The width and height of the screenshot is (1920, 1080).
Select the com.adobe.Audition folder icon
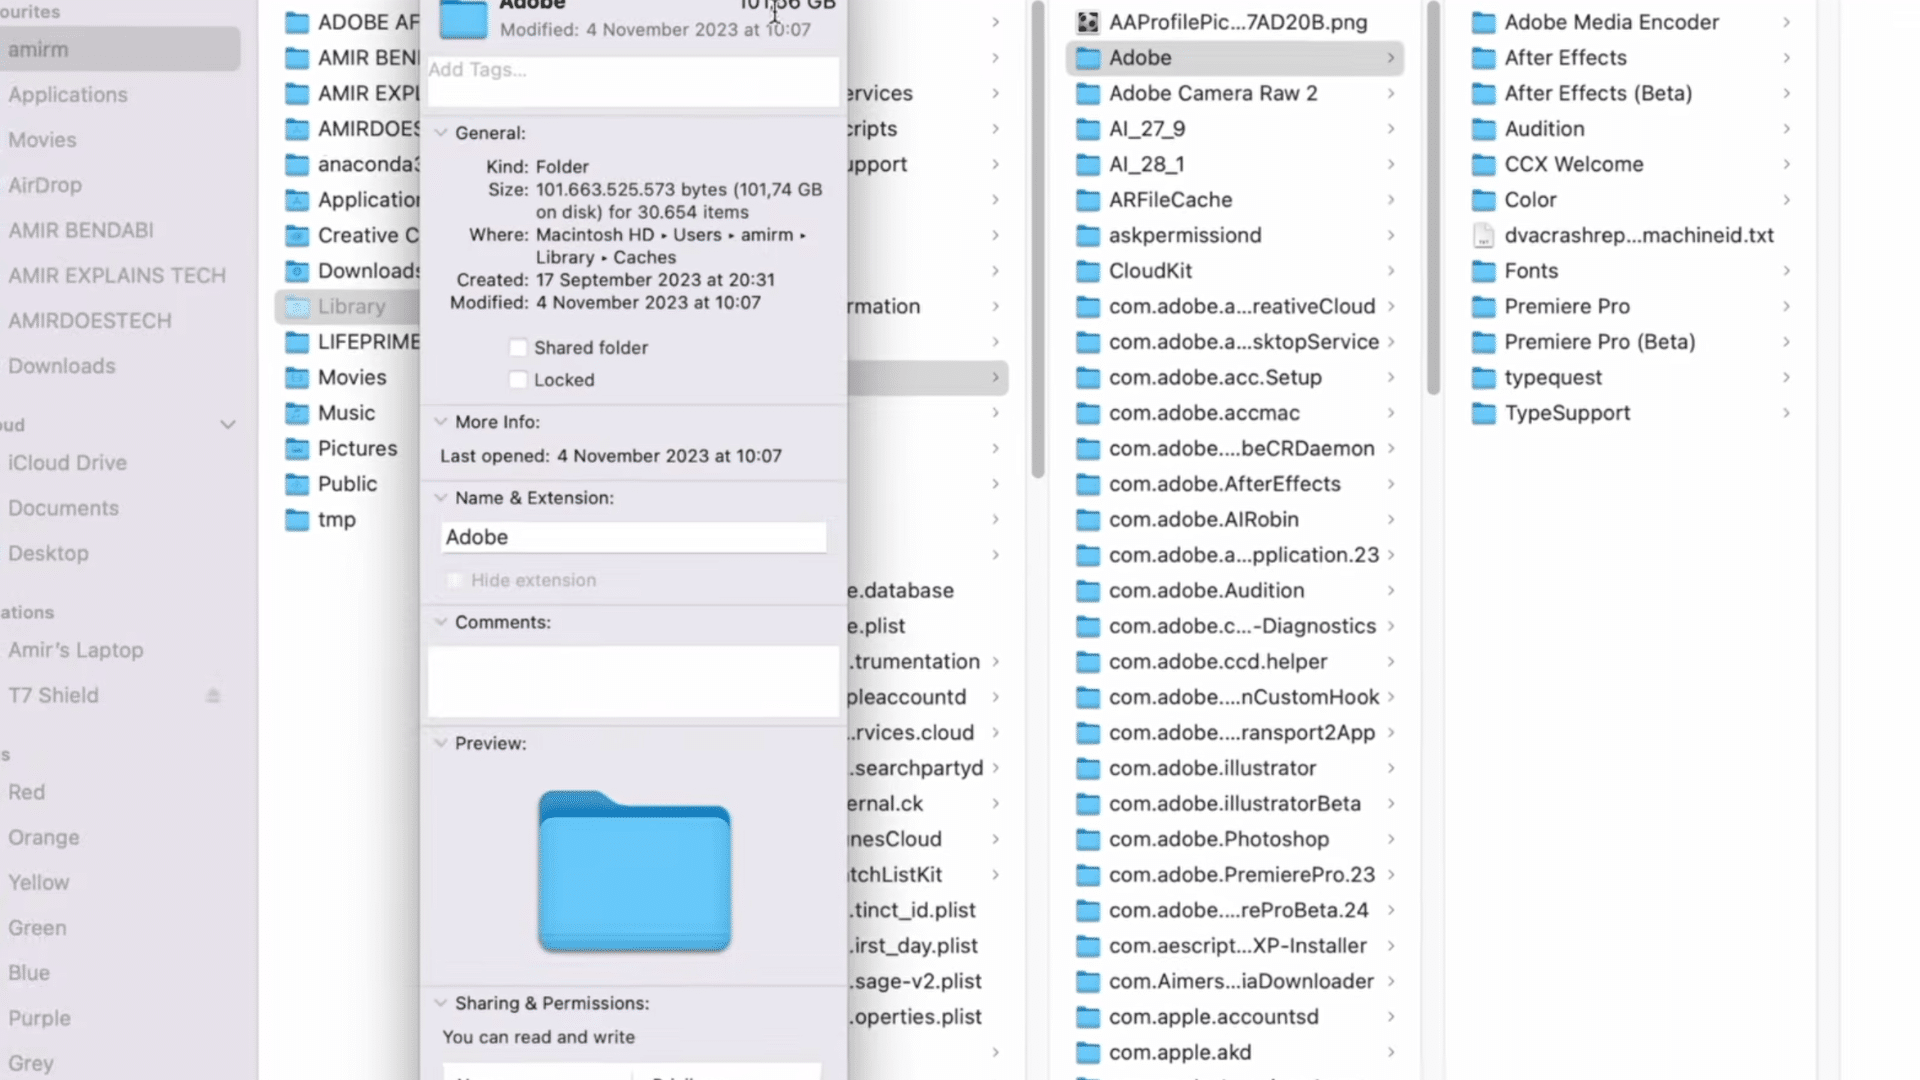tap(1088, 590)
